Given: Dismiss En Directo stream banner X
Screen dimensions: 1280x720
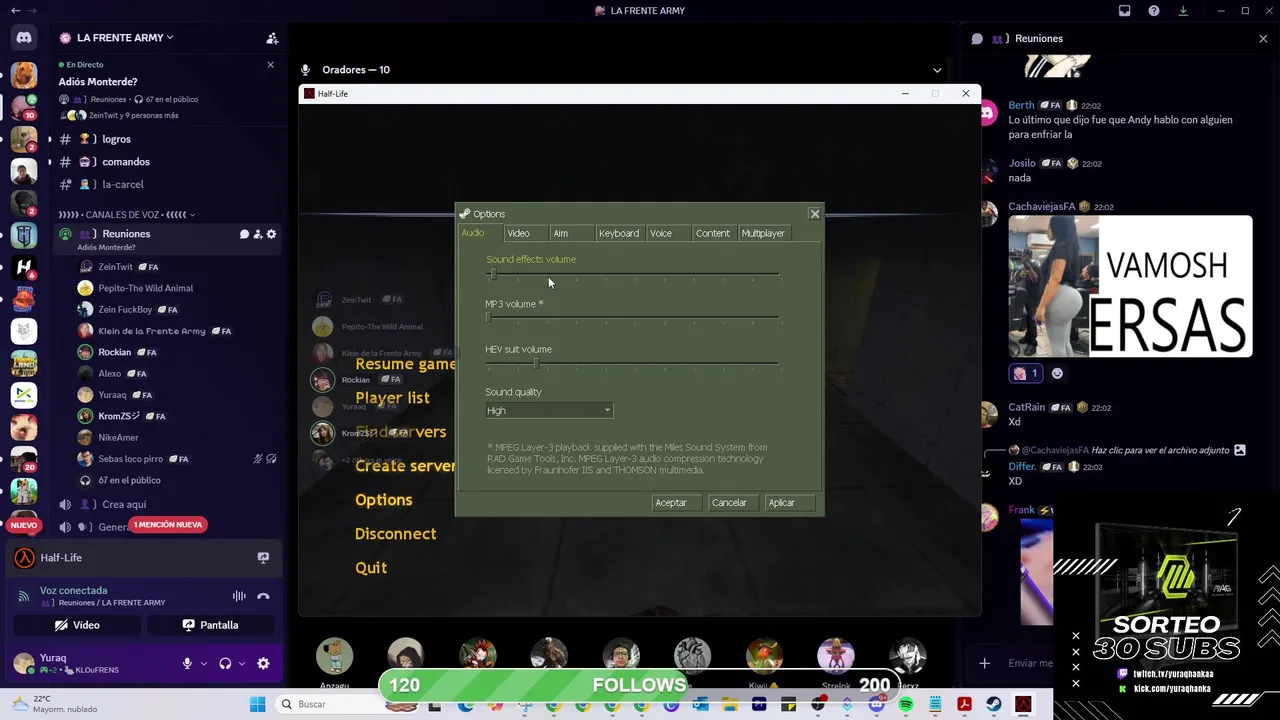Looking at the screenshot, I should (x=270, y=65).
